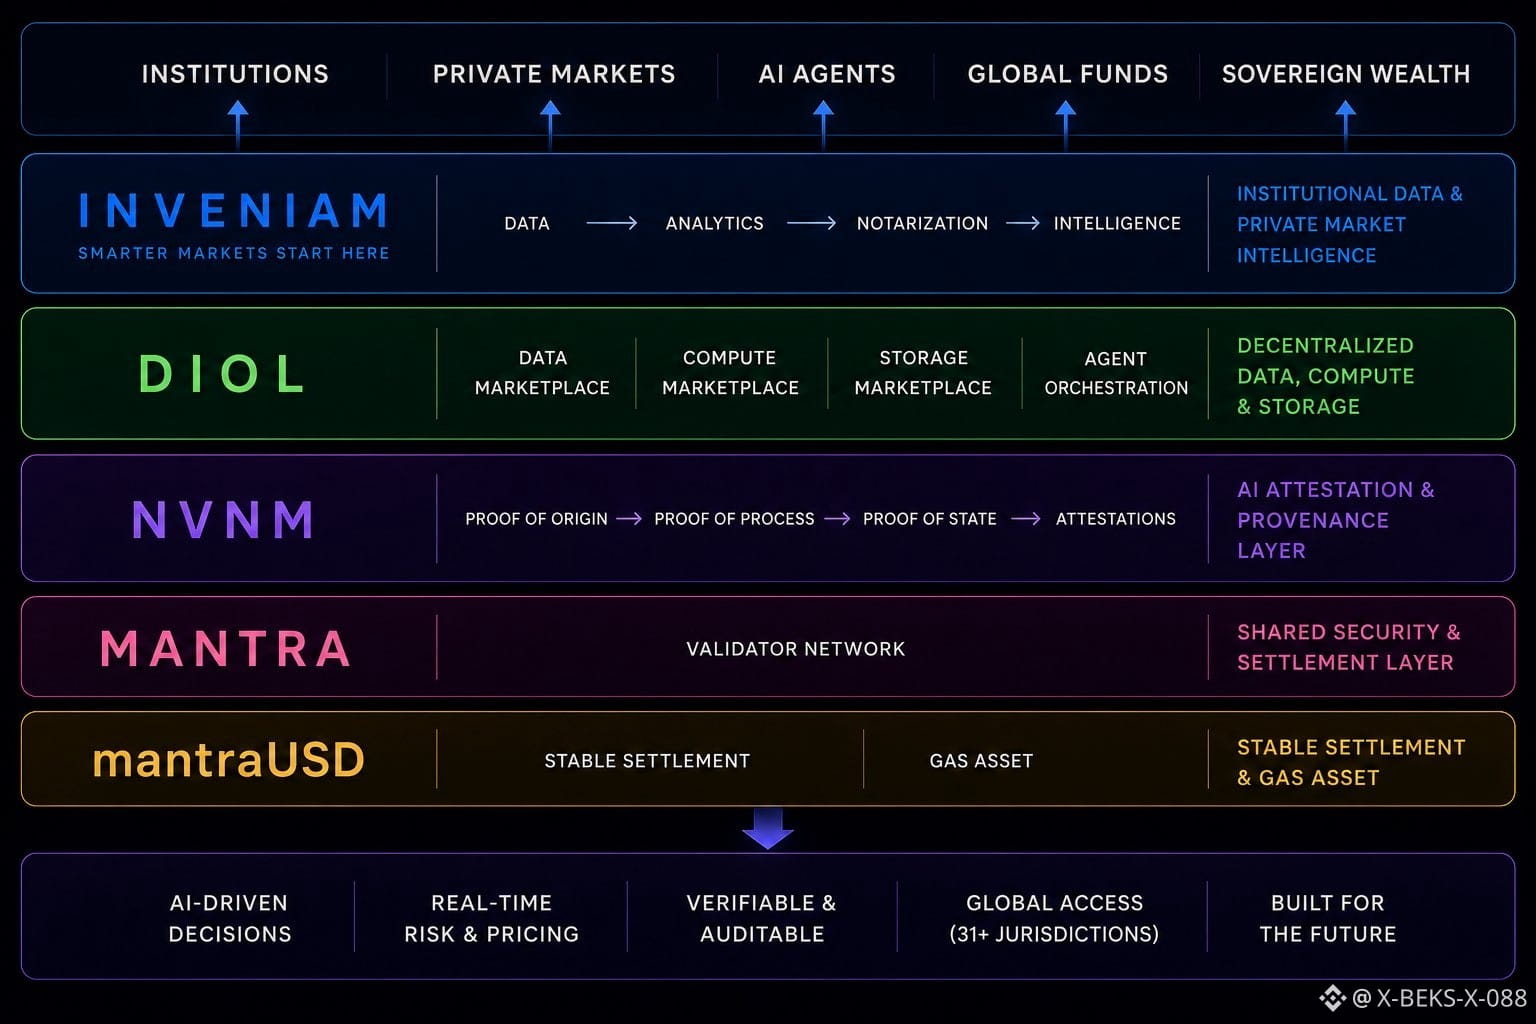Screen dimensions: 1536x1024
Task: Select the DATA MARKETPLACE cell
Action: (x=542, y=373)
